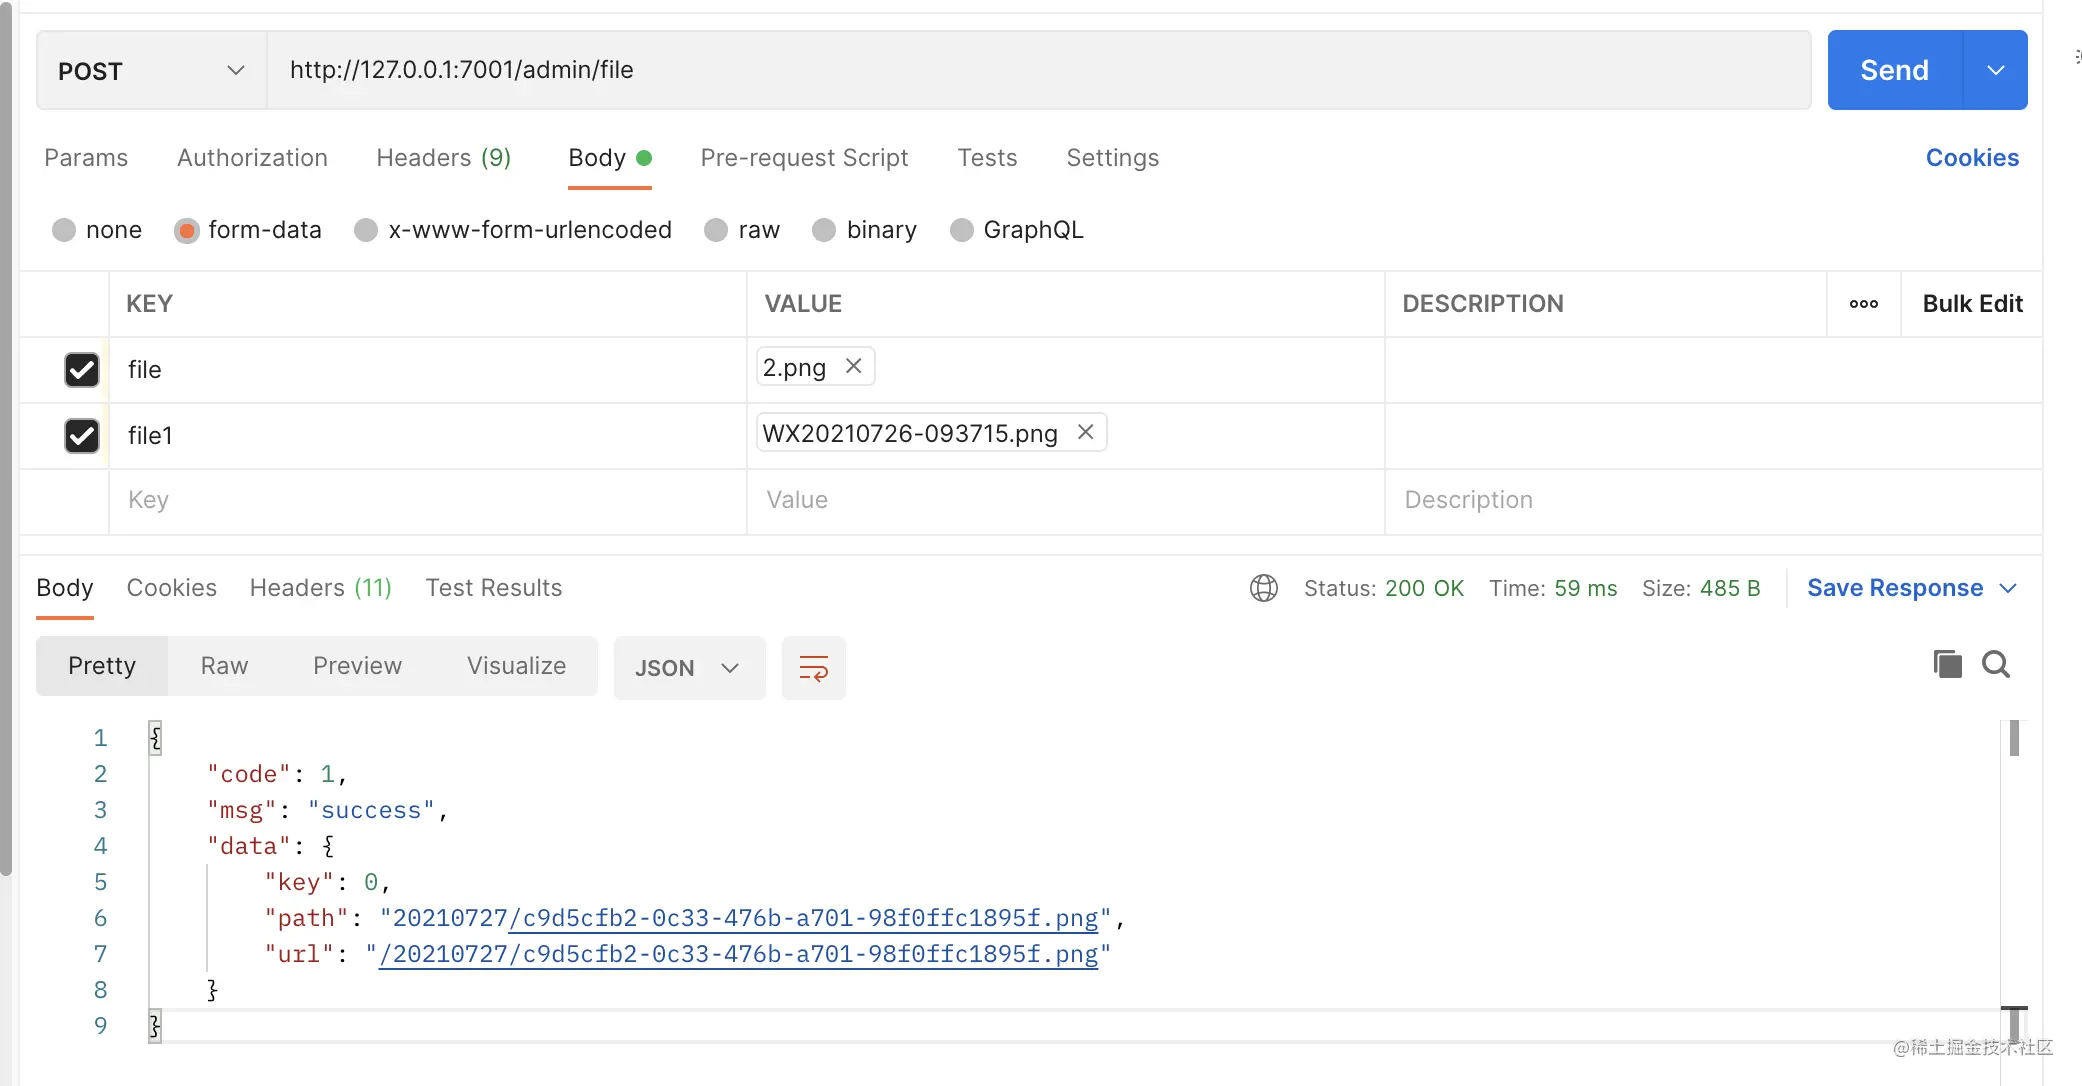Open the Cookies link
Screen dimensions: 2082x1086
click(x=1972, y=158)
